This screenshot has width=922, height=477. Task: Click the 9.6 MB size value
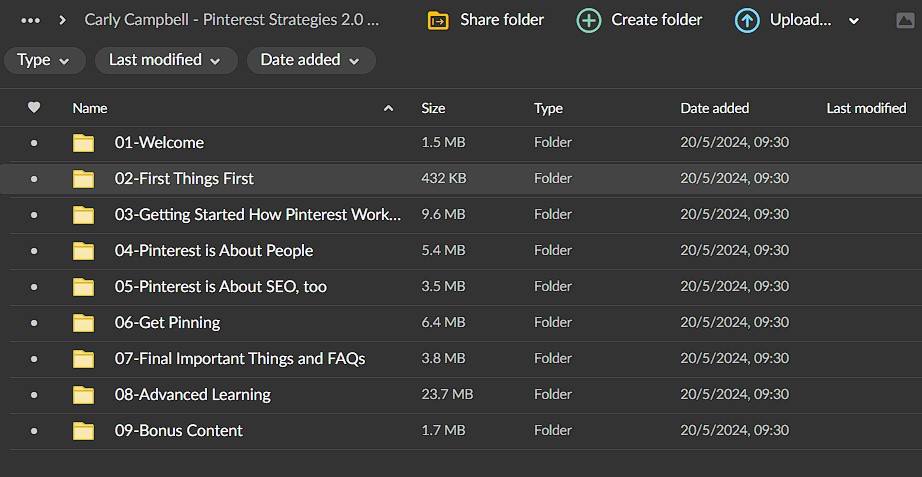443,215
